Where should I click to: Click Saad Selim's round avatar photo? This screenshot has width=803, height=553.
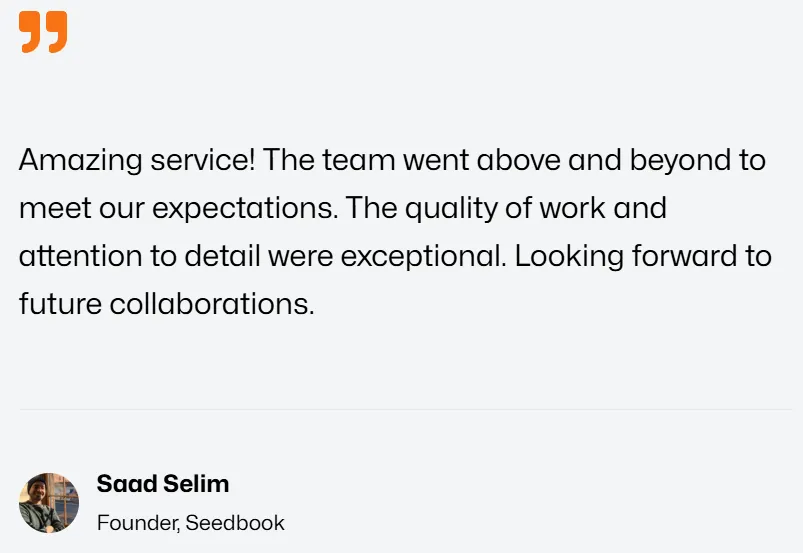[49, 503]
